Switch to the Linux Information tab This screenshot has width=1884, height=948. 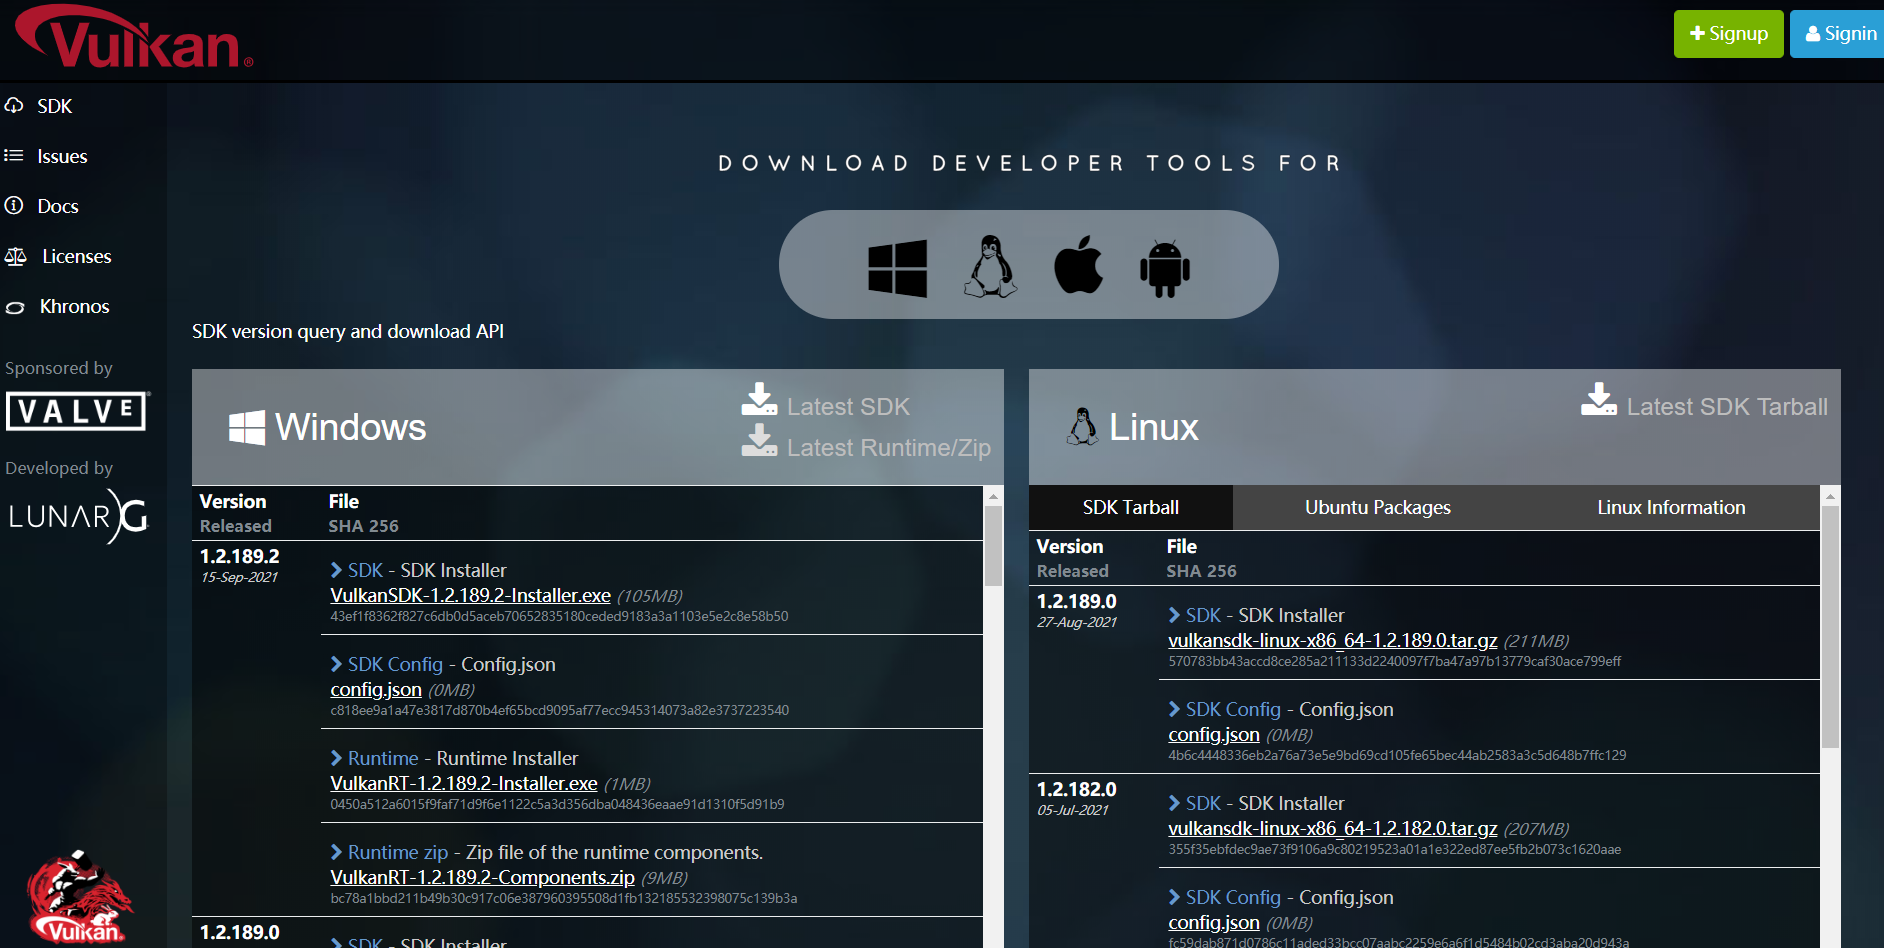pos(1671,507)
